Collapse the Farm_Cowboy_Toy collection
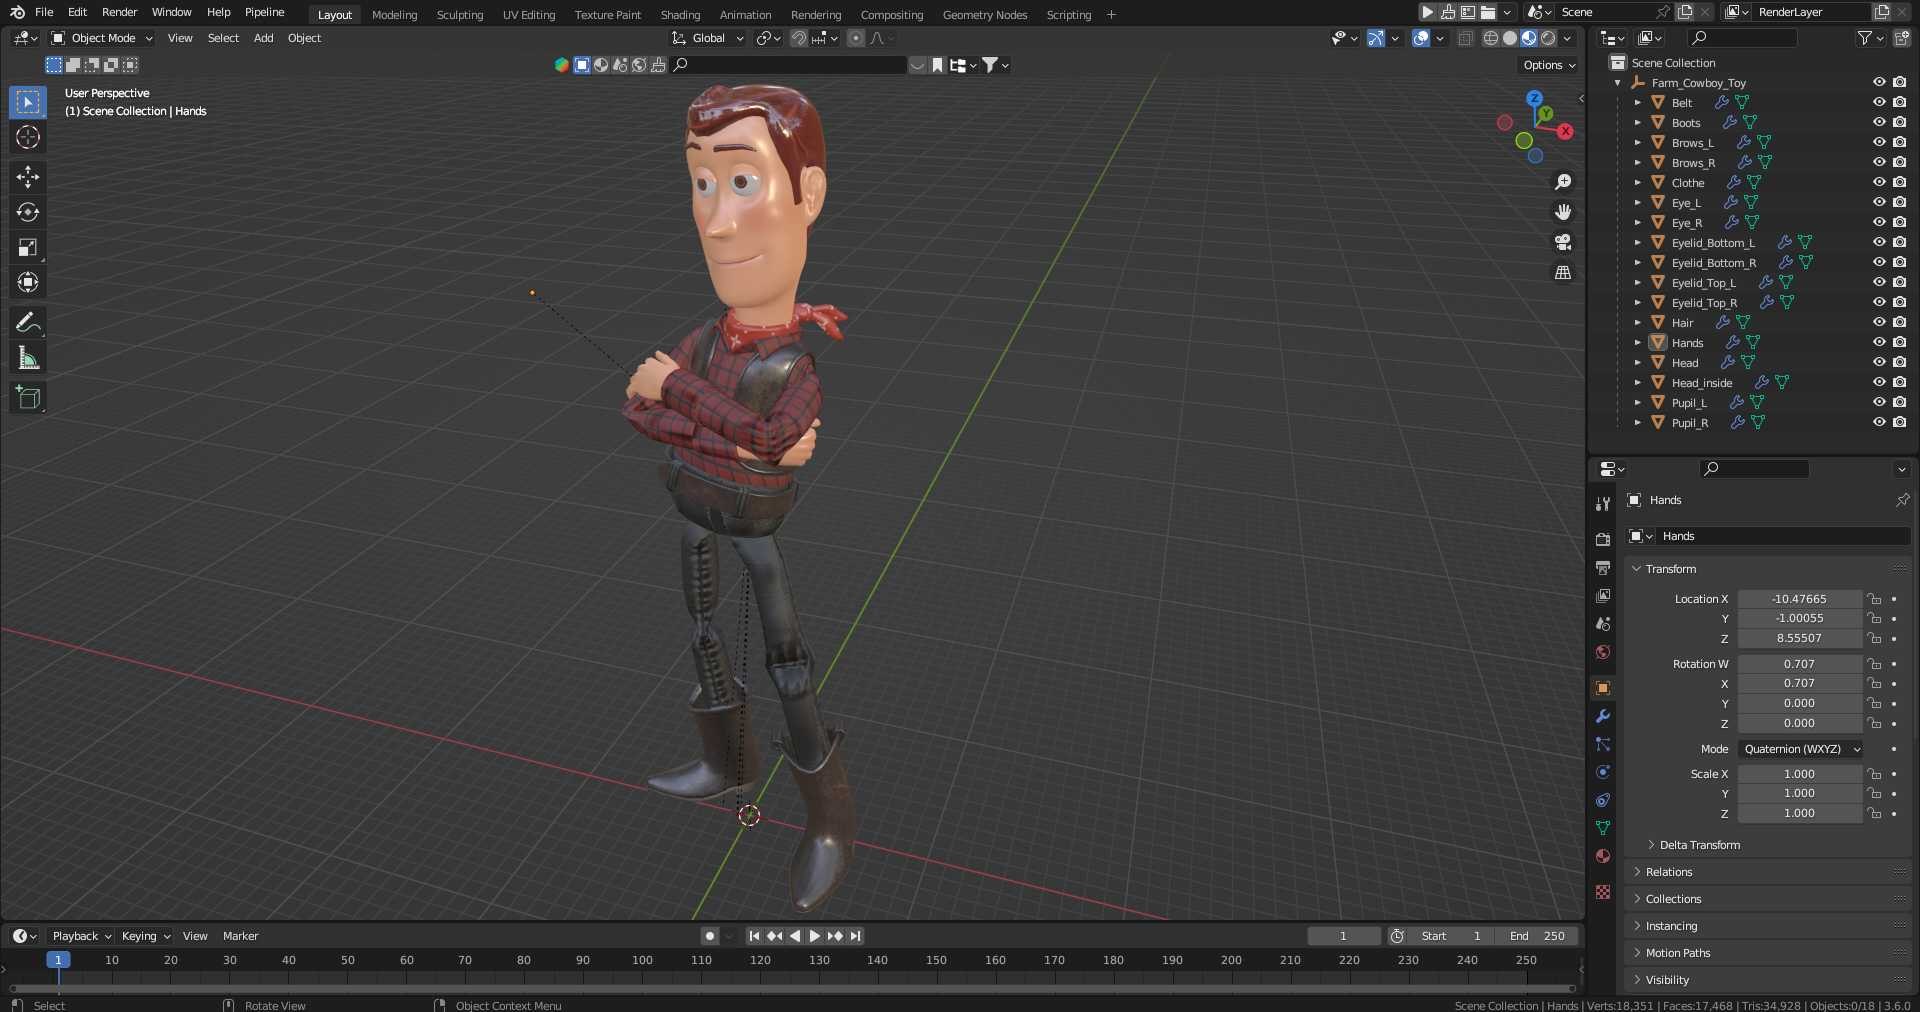Screen dimensions: 1920x1012 tap(1617, 83)
